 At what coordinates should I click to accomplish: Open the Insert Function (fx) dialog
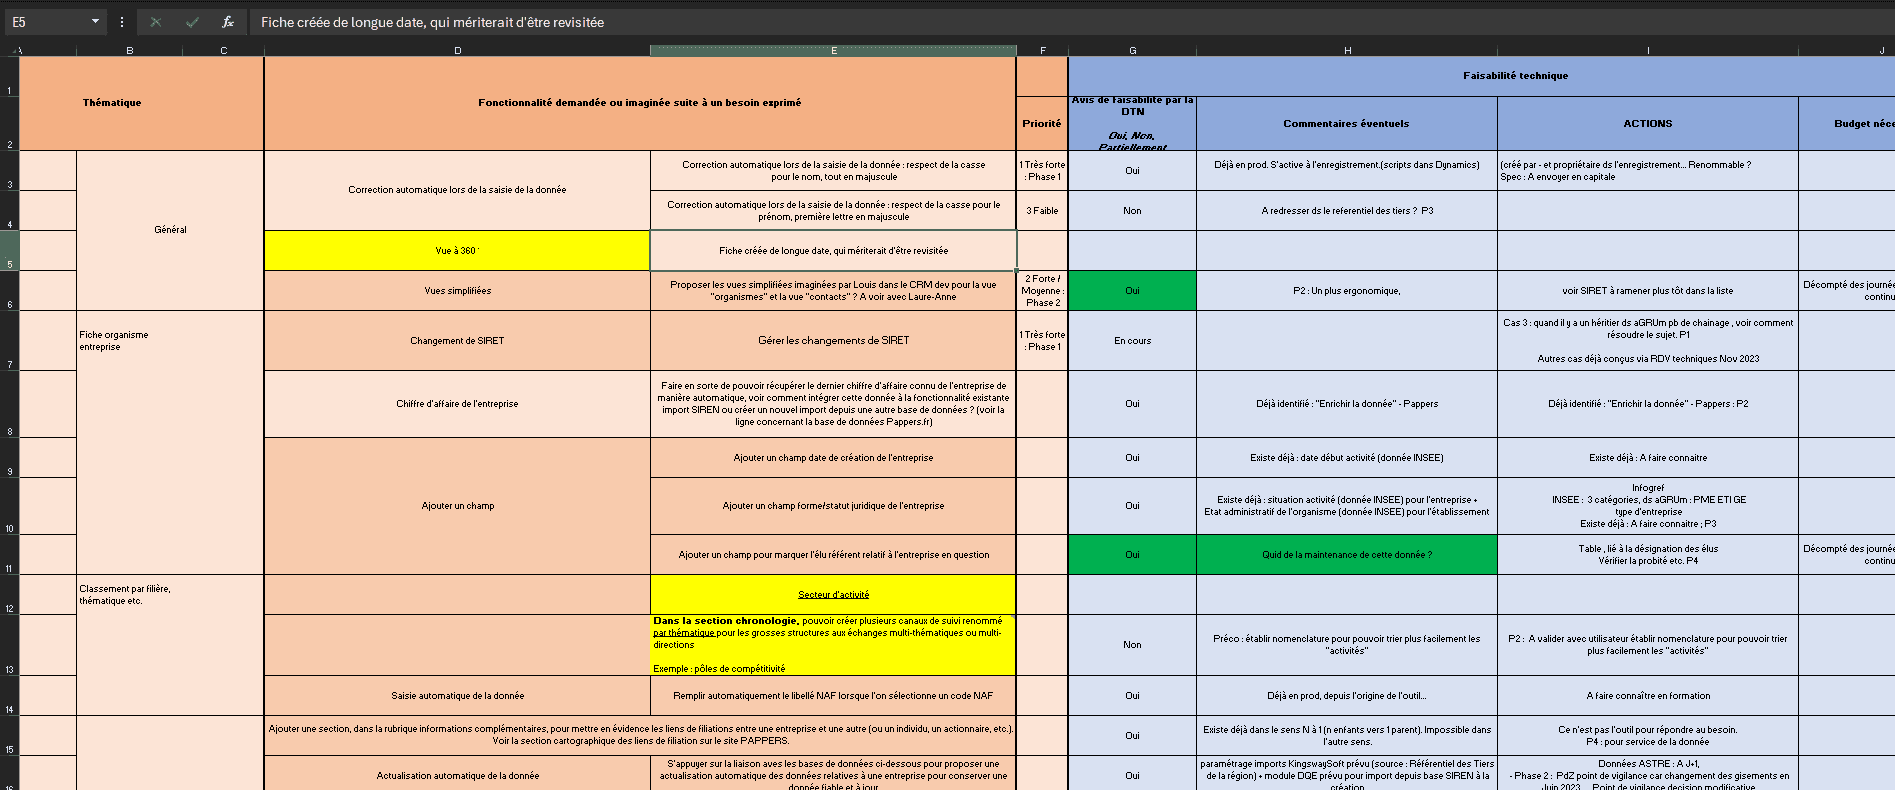pyautogui.click(x=228, y=22)
